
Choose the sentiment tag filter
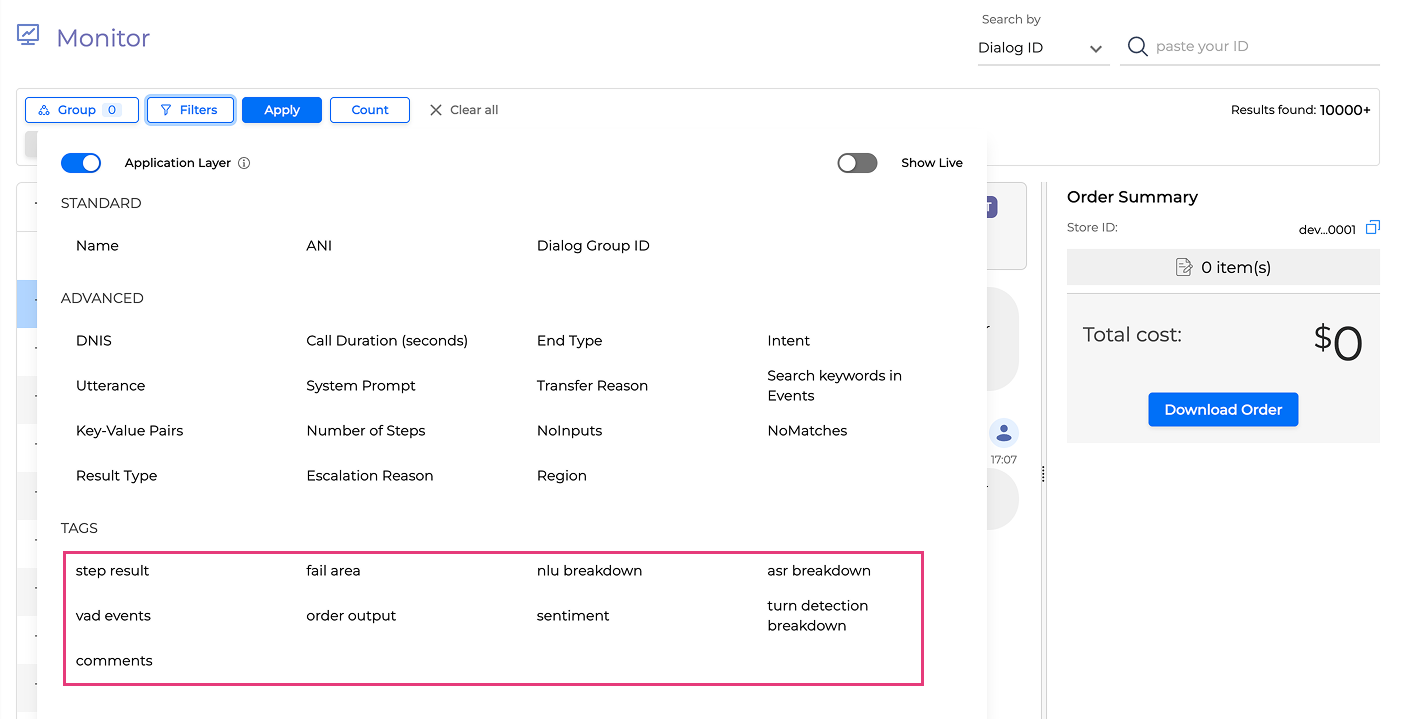coord(573,616)
